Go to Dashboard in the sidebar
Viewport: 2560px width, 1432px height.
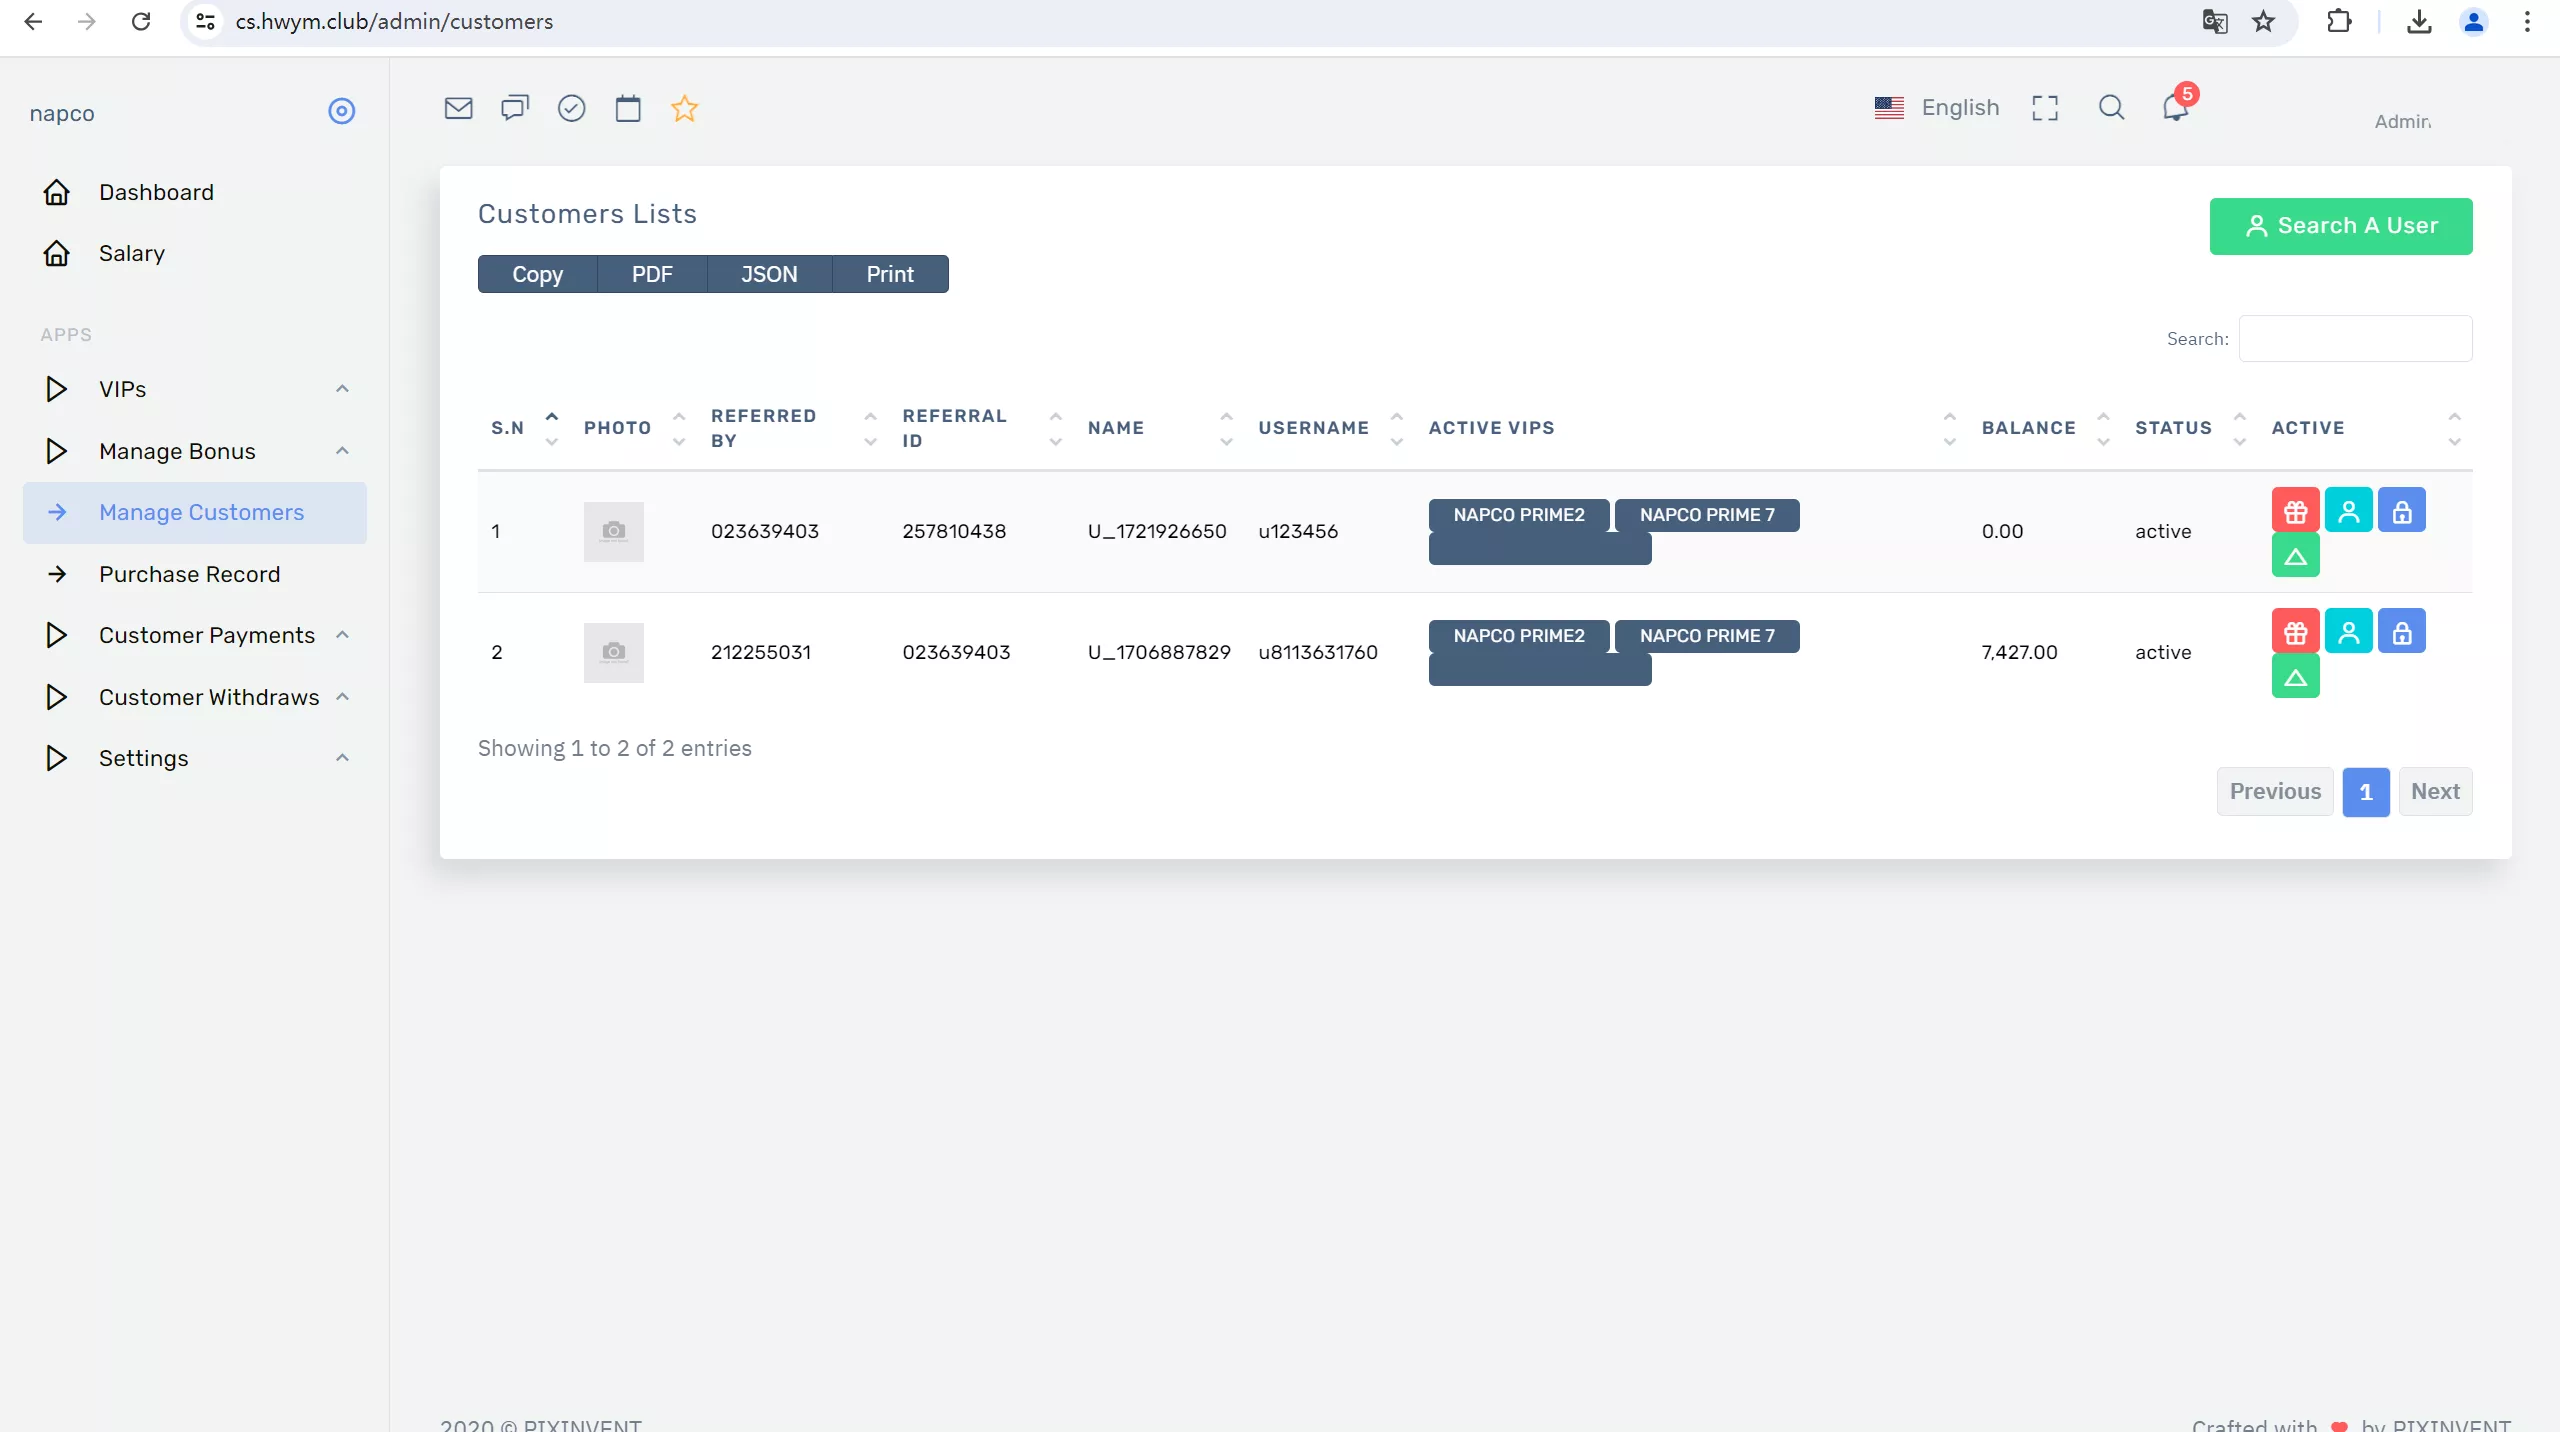[156, 192]
